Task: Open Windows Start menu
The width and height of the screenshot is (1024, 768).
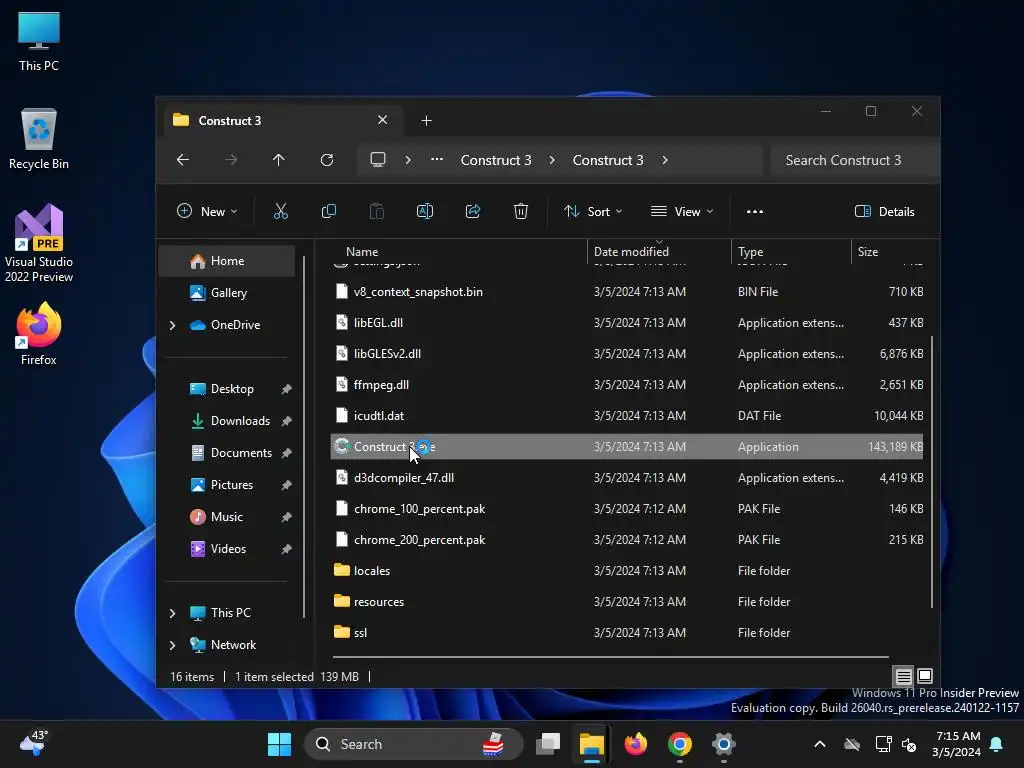Action: 280,744
